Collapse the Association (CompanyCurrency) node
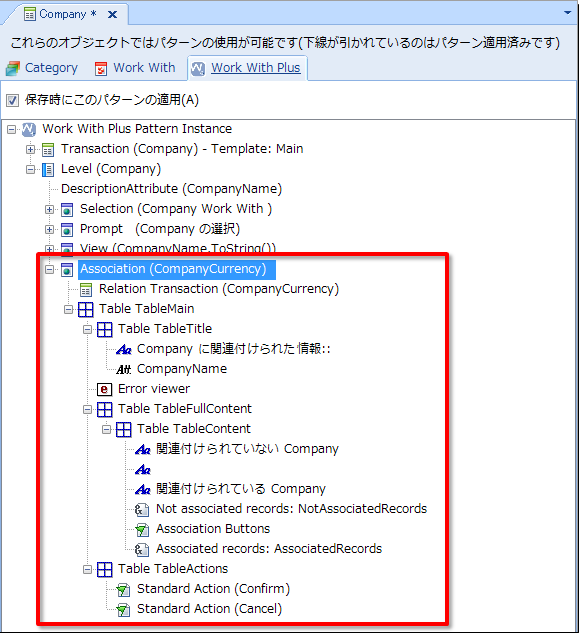This screenshot has width=579, height=634. [49, 269]
